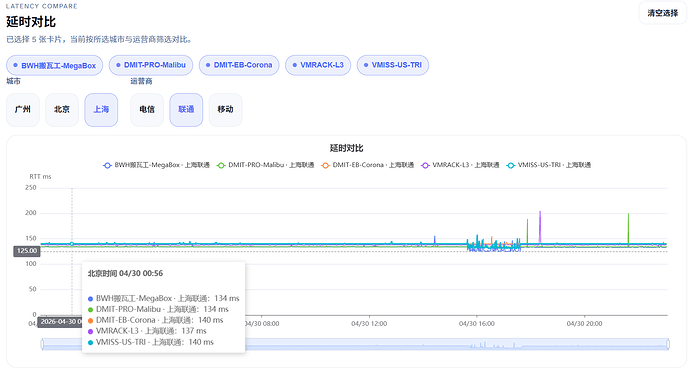
Task: Click tooltip header 北京时间 04/30 00:56
Action: click(125, 274)
